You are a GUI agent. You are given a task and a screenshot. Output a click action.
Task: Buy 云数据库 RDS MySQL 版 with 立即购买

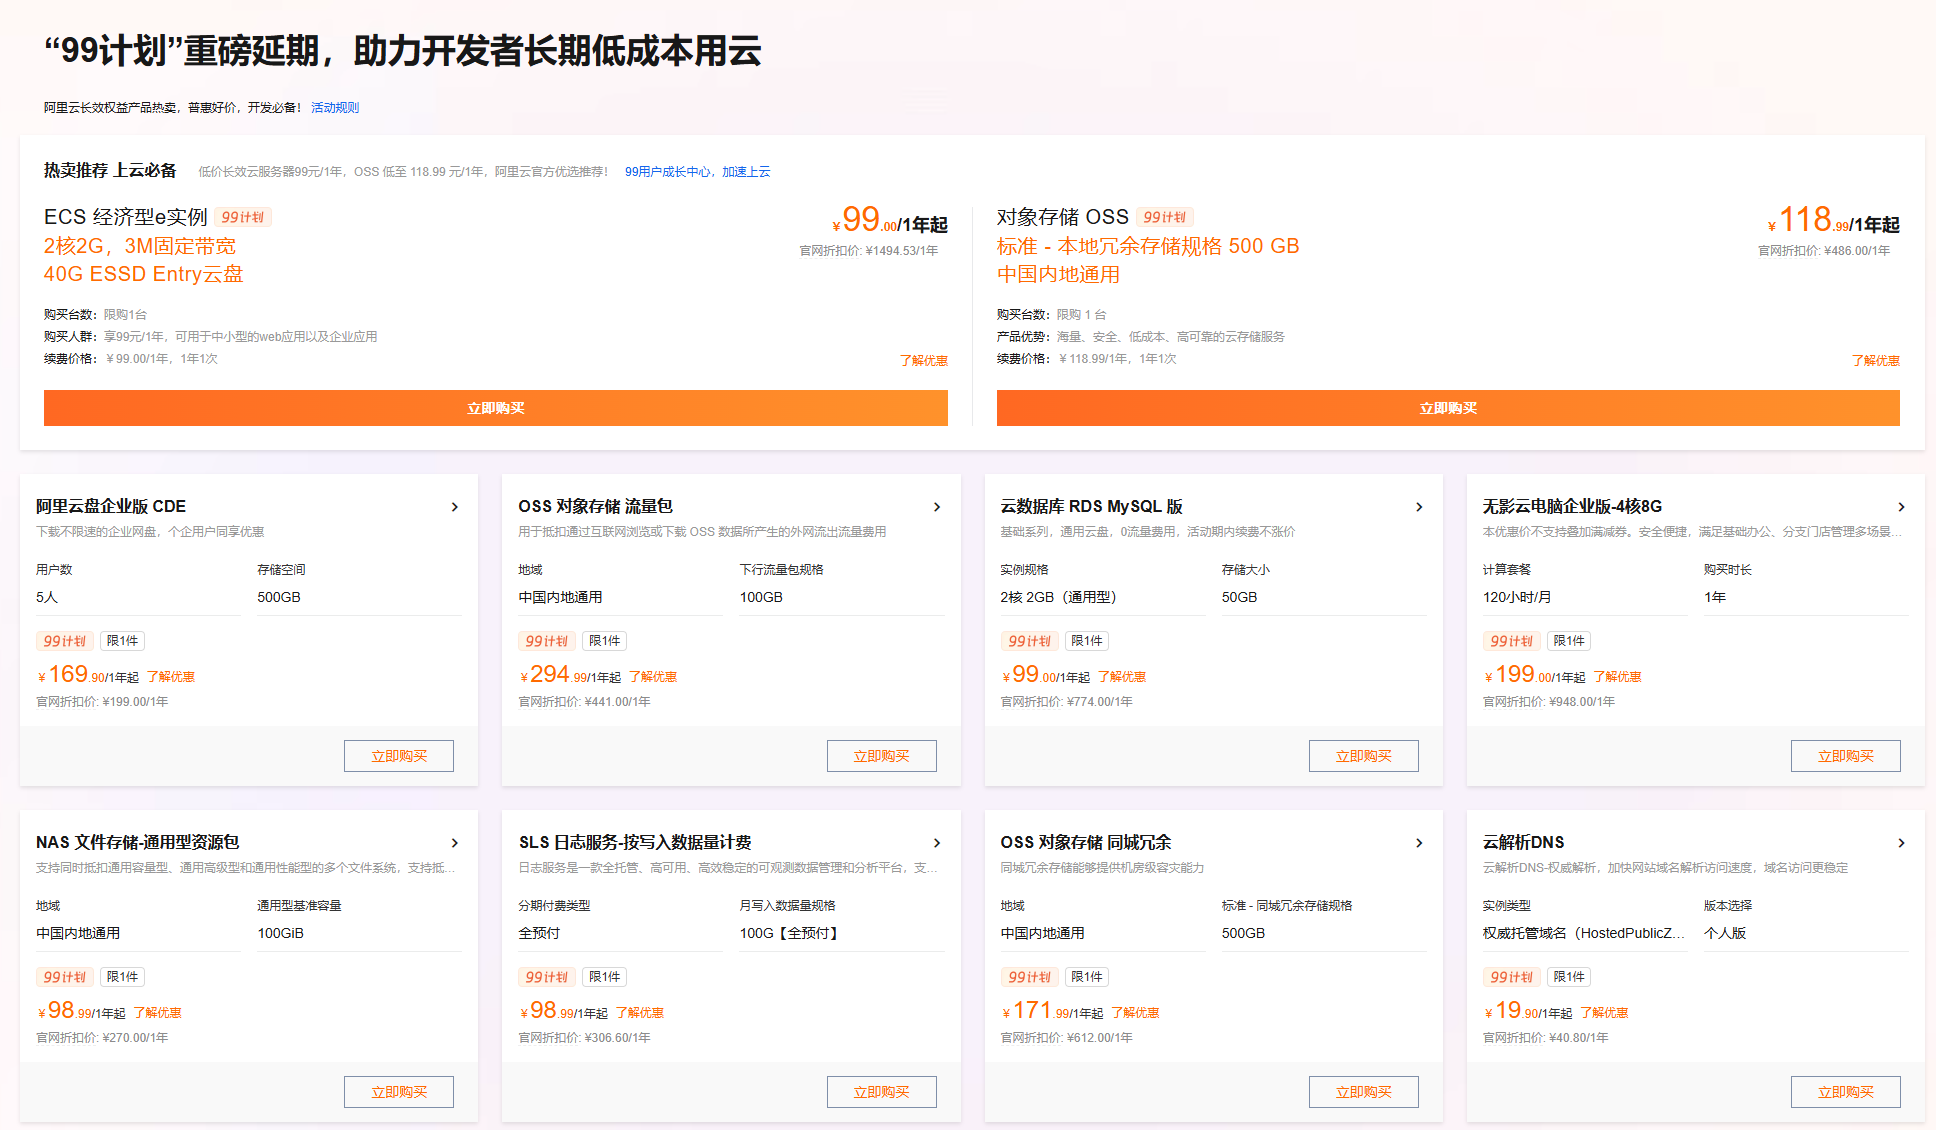[x=1364, y=756]
